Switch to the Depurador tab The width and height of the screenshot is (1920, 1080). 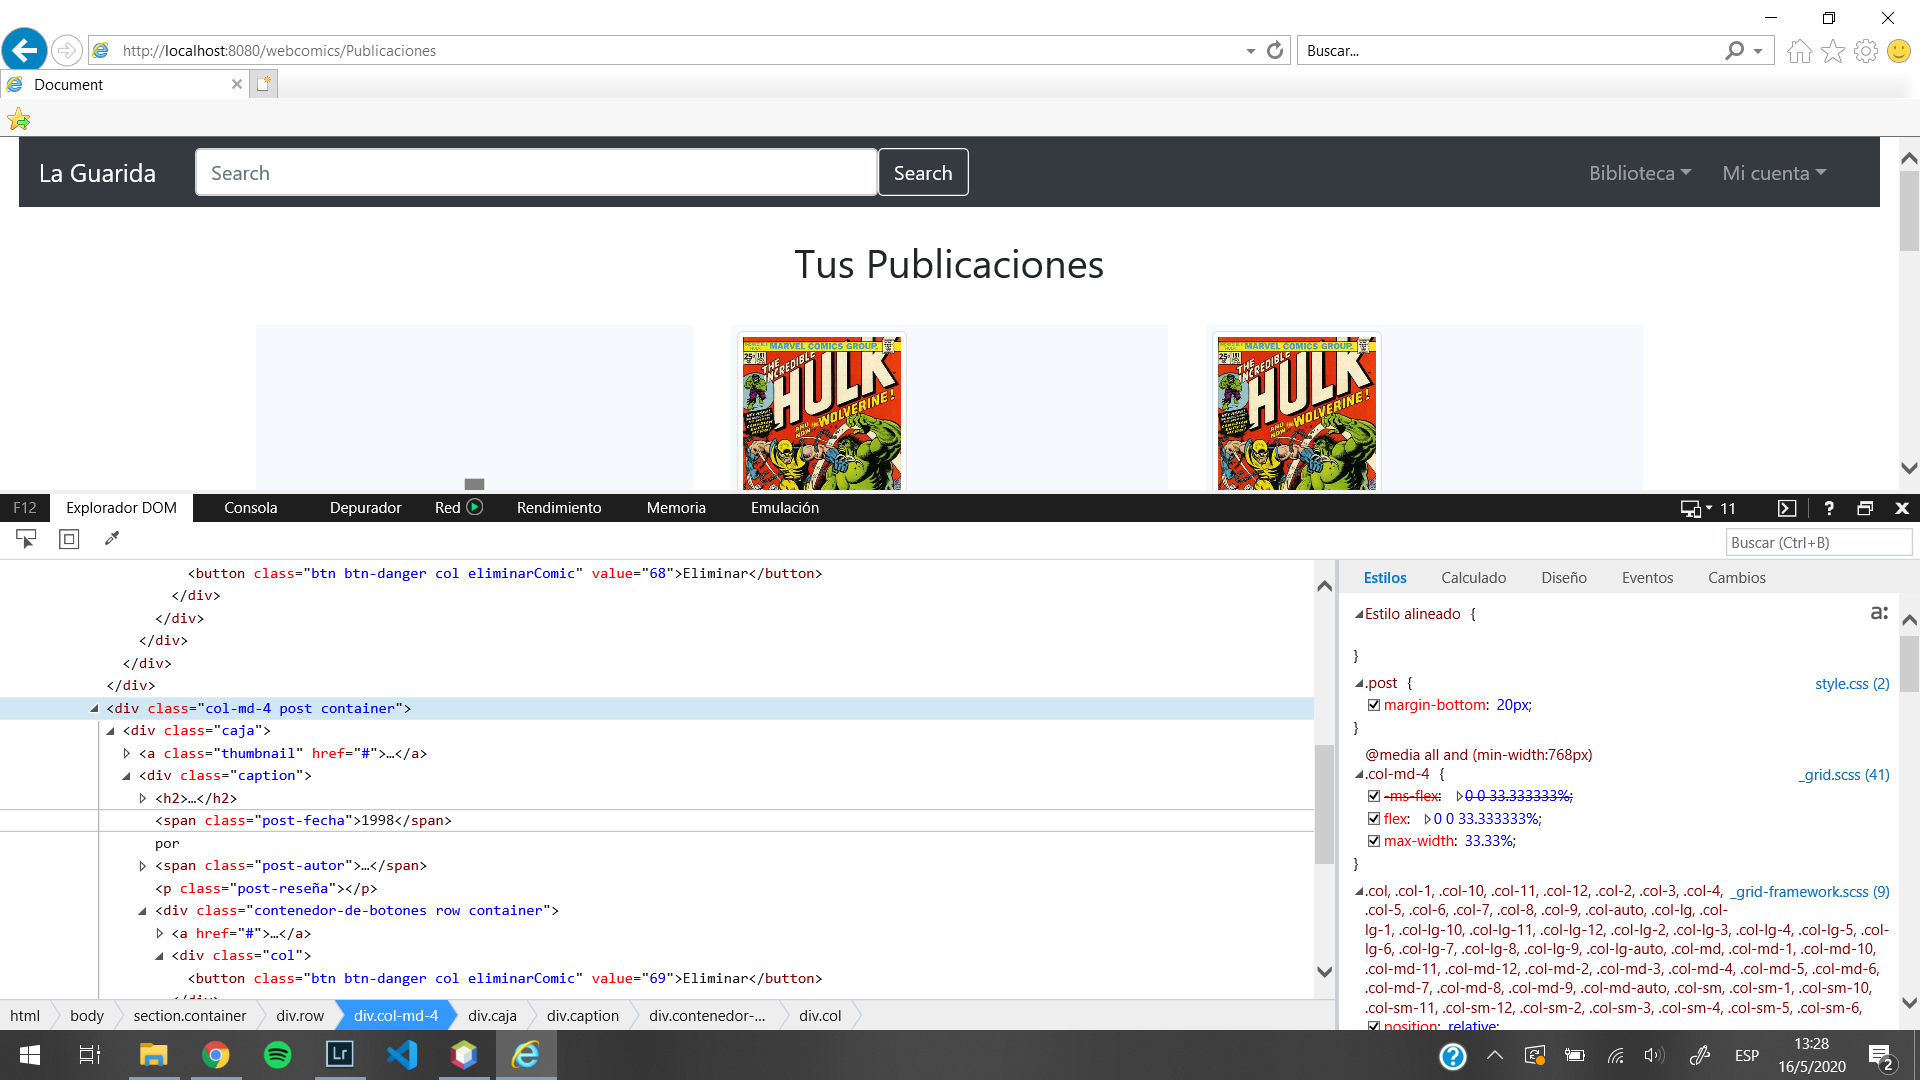pyautogui.click(x=365, y=508)
